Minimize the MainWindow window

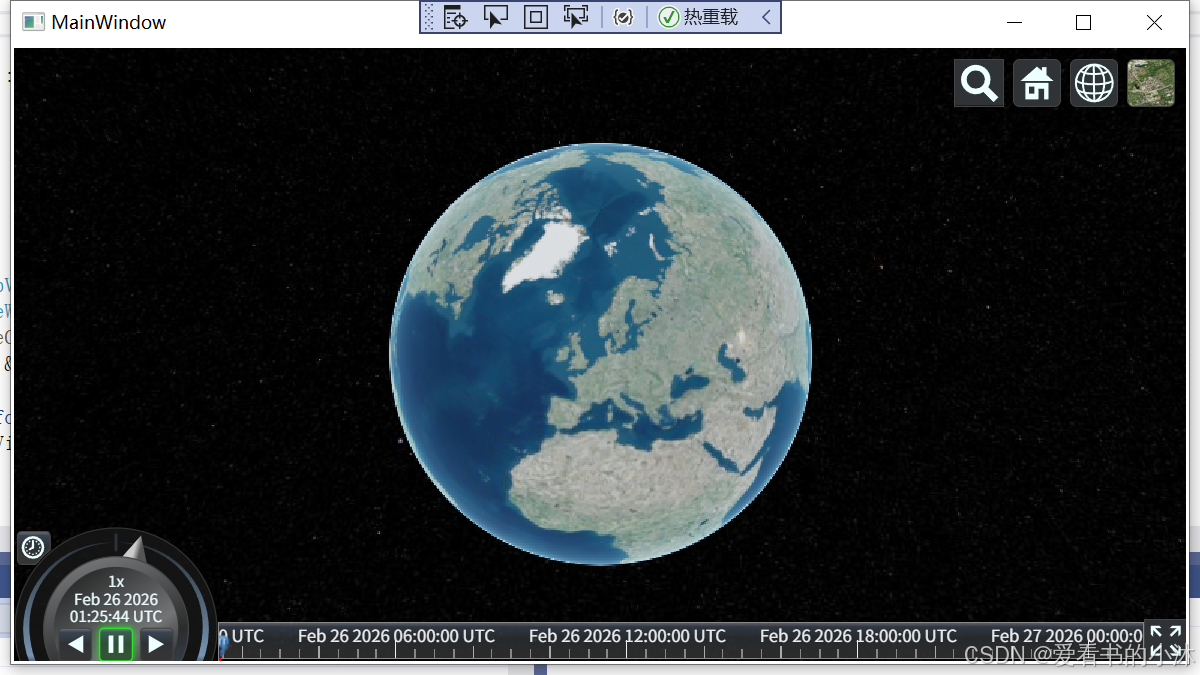tap(1014, 22)
